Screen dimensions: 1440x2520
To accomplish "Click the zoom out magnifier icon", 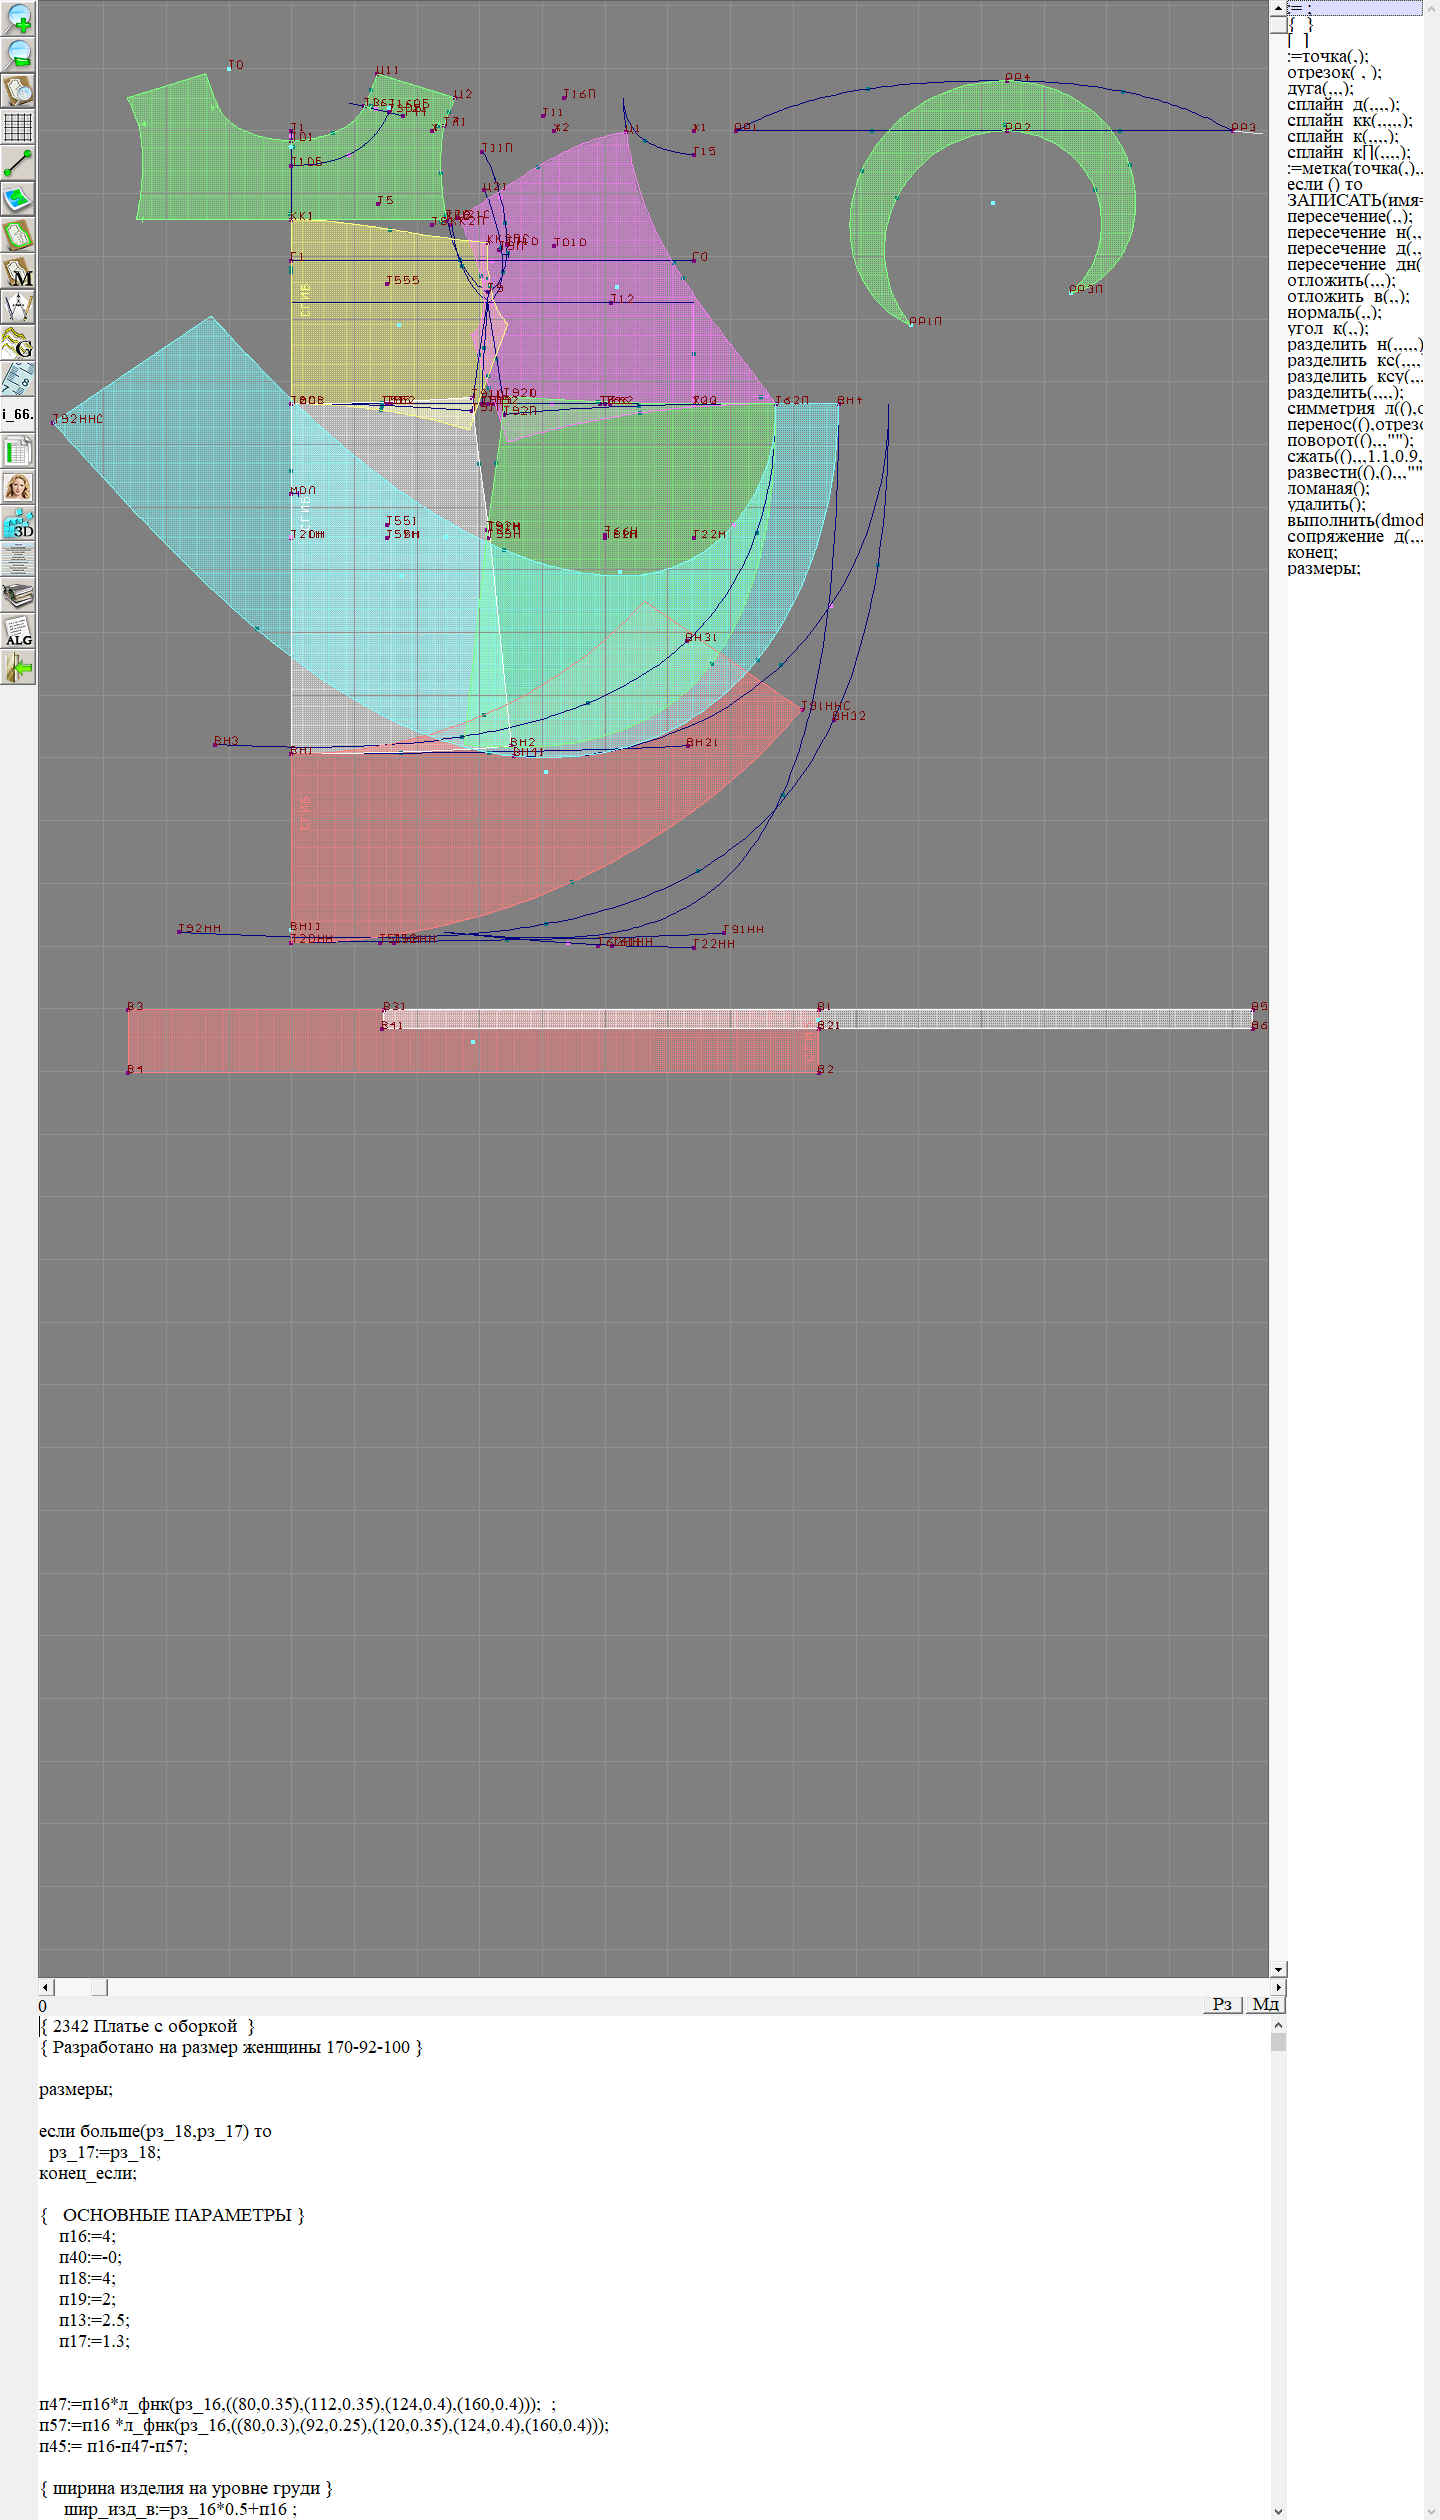I will (18, 54).
